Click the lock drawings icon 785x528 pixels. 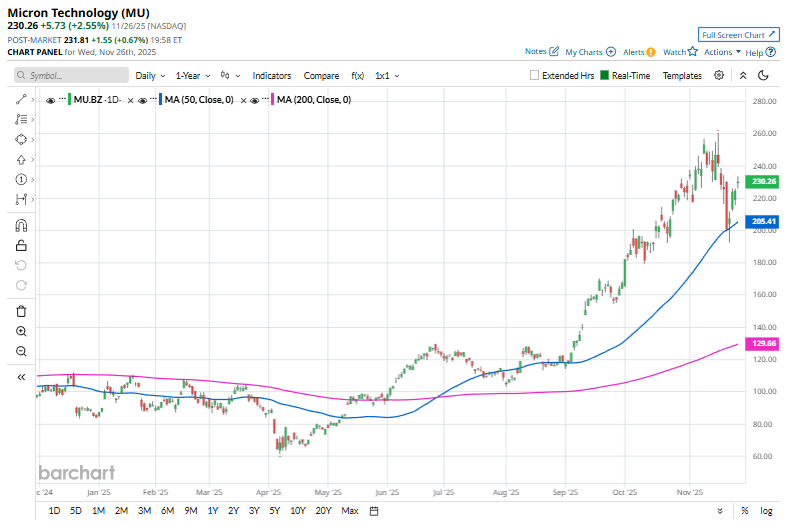(x=21, y=245)
